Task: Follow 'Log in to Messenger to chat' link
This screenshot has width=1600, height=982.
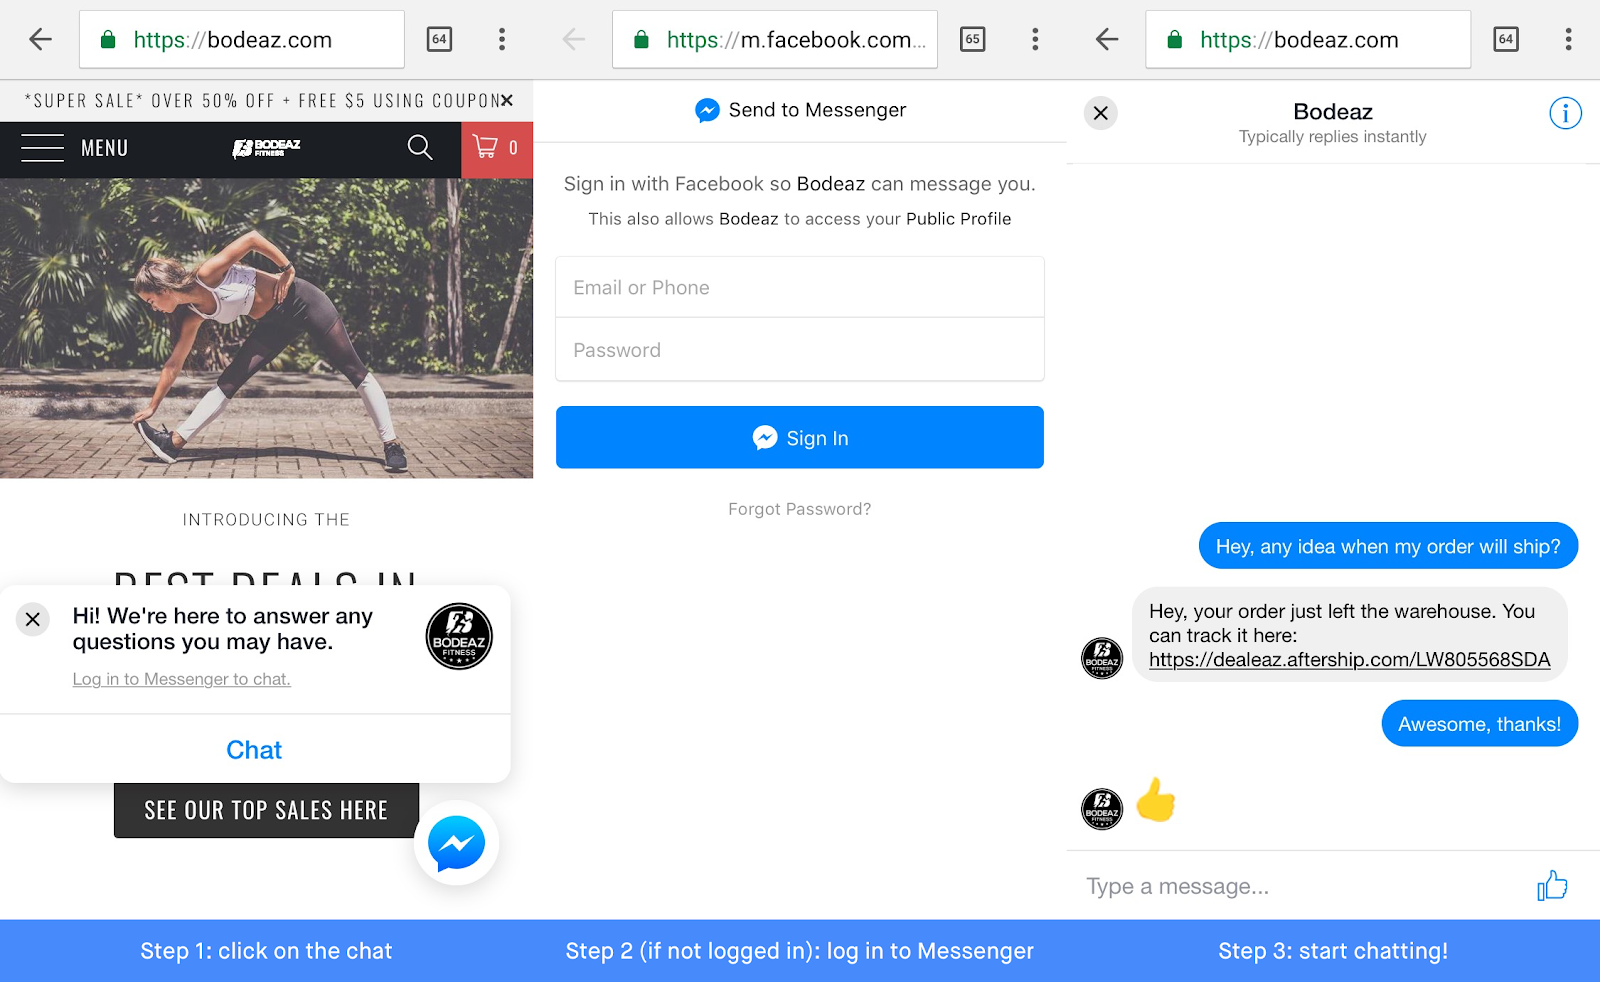Action: pyautogui.click(x=181, y=679)
